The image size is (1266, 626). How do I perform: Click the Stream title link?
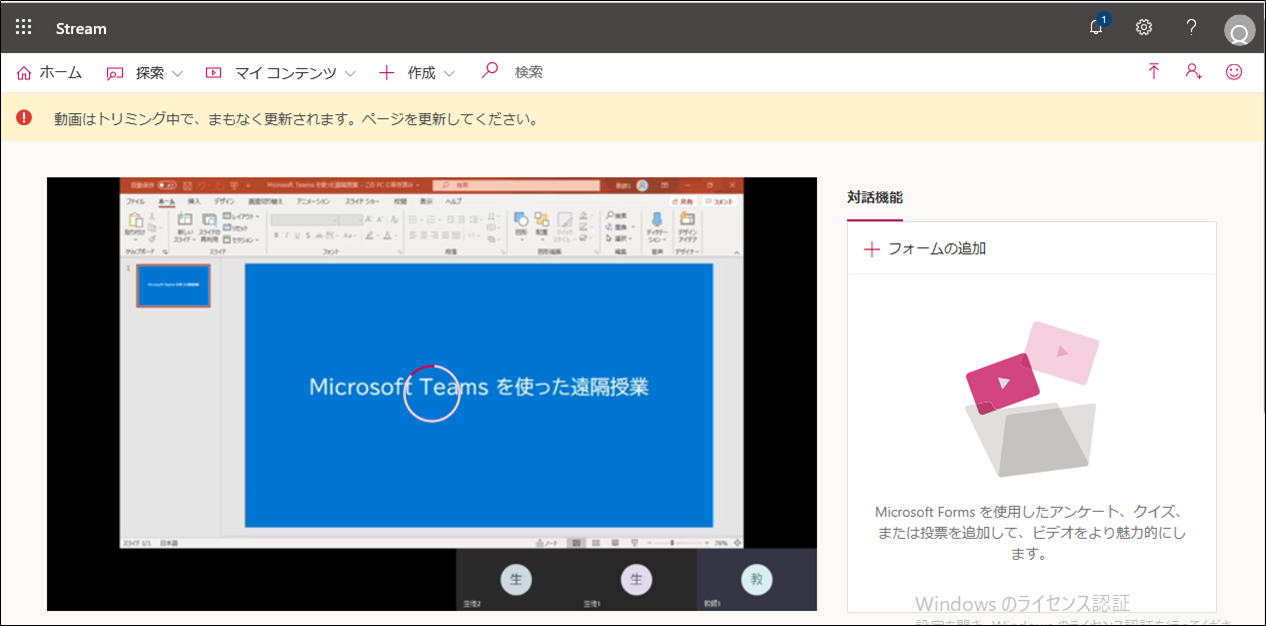click(x=81, y=29)
